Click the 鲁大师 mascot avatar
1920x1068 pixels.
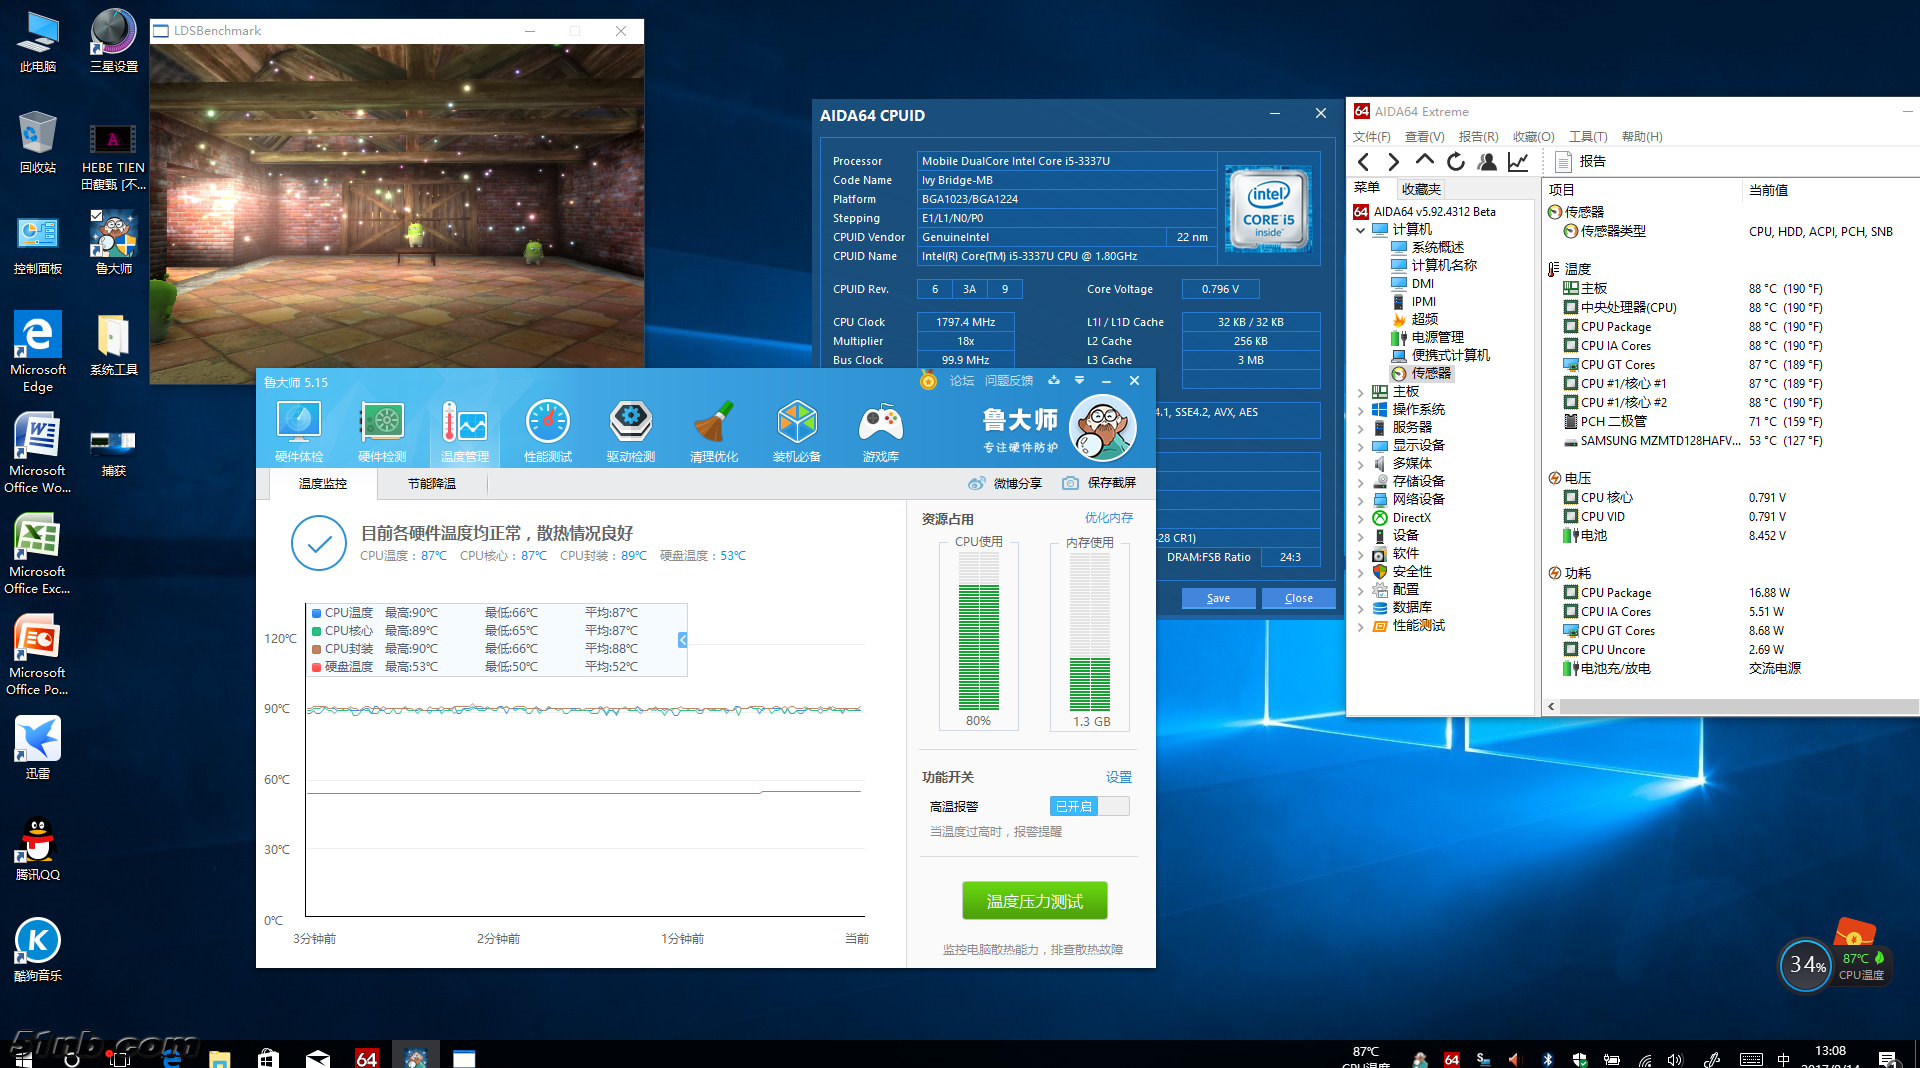click(1103, 428)
